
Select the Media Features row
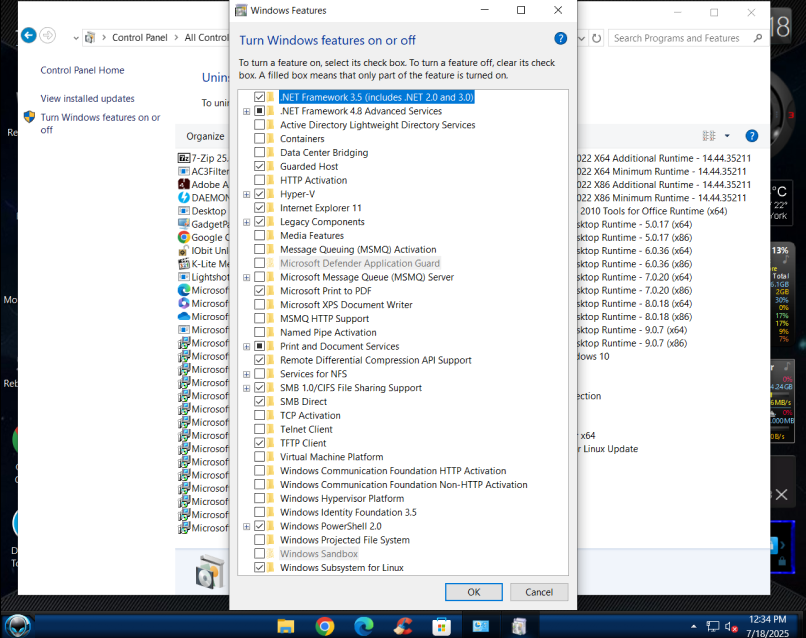tap(312, 236)
